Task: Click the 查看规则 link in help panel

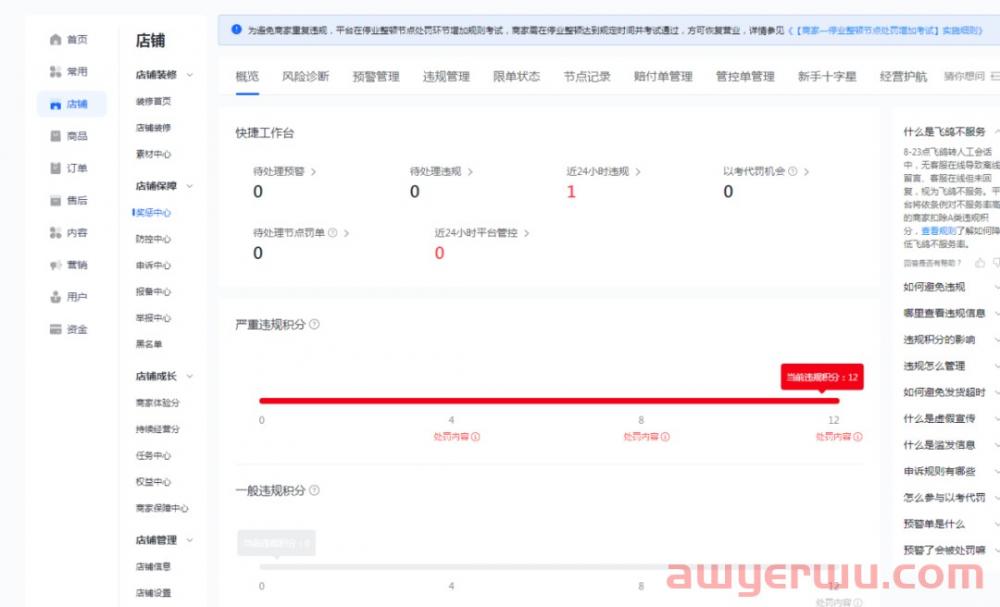Action: point(940,231)
